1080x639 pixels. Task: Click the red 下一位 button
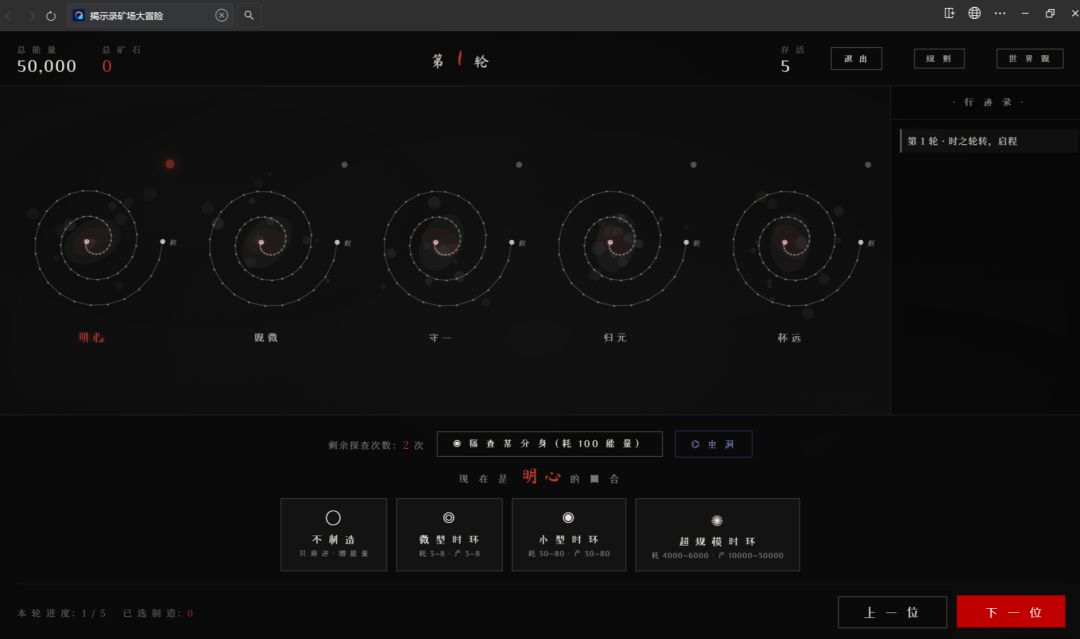pyautogui.click(x=1010, y=611)
